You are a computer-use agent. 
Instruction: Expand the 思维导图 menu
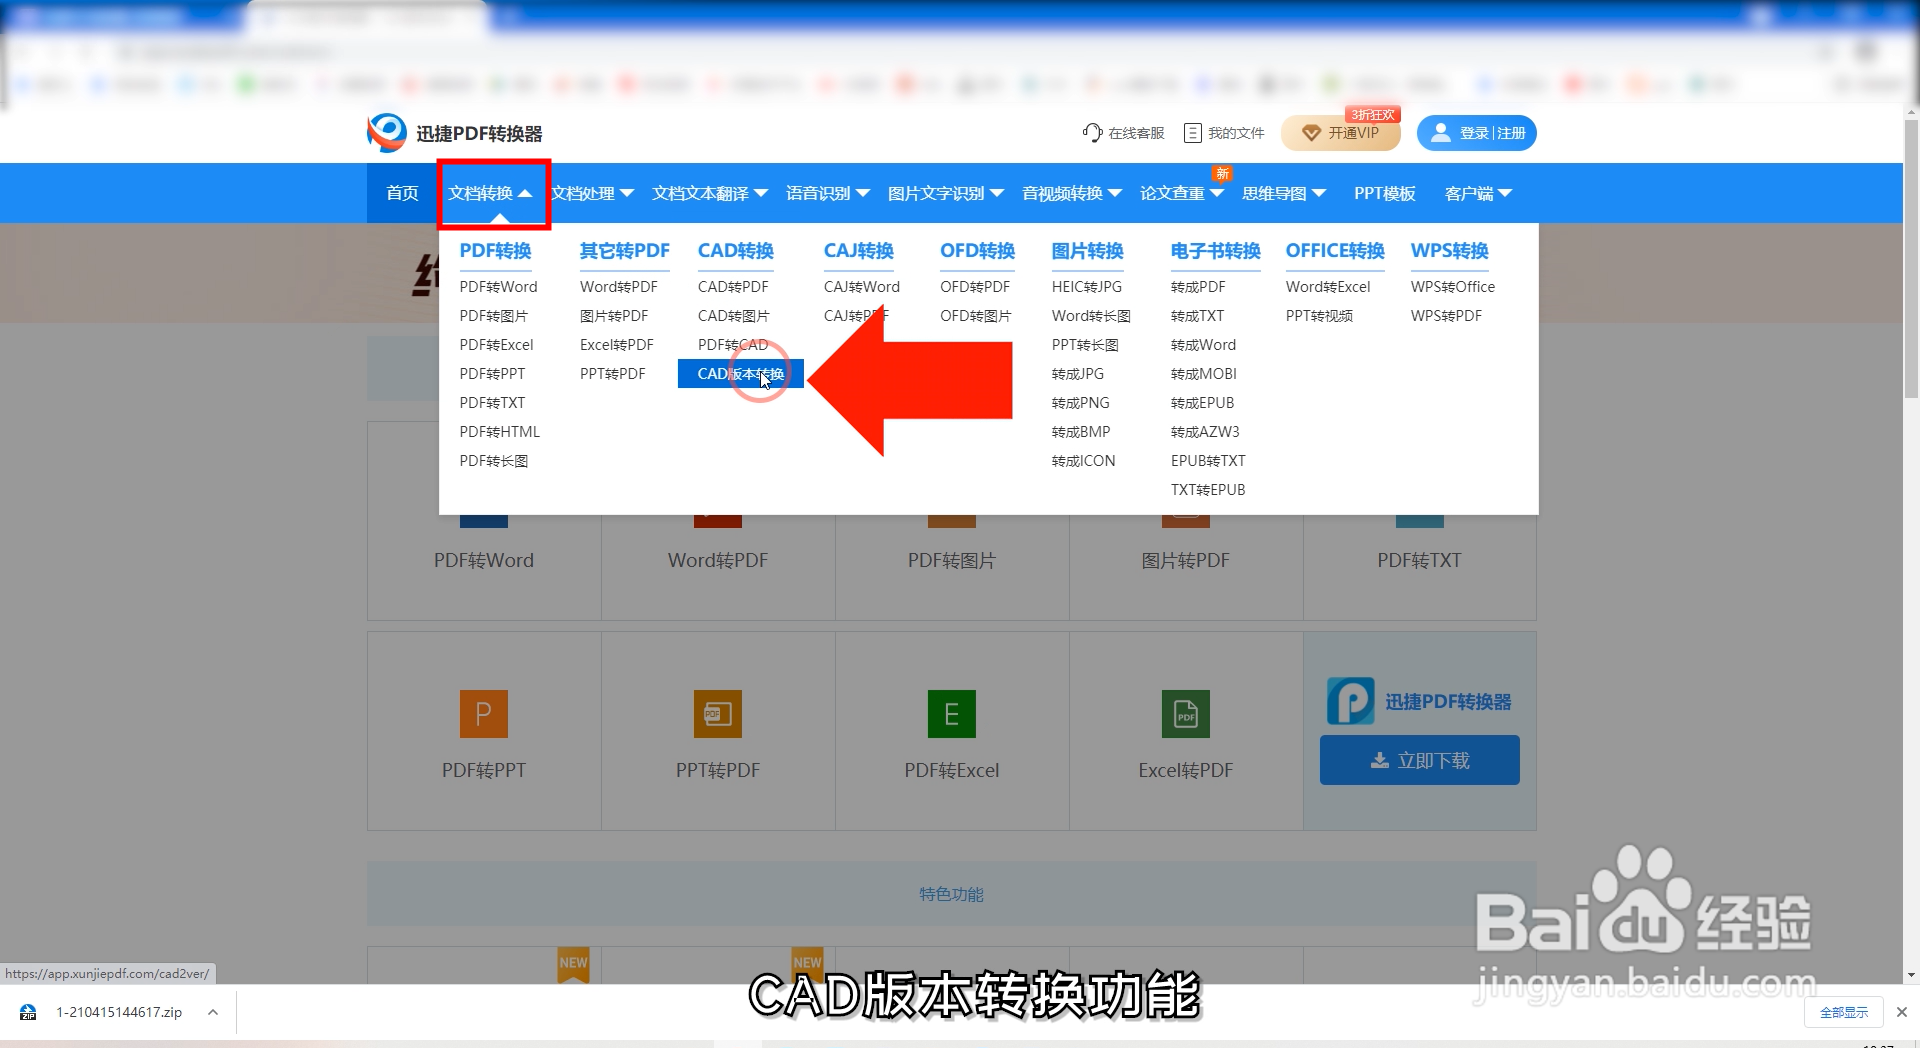(x=1284, y=193)
